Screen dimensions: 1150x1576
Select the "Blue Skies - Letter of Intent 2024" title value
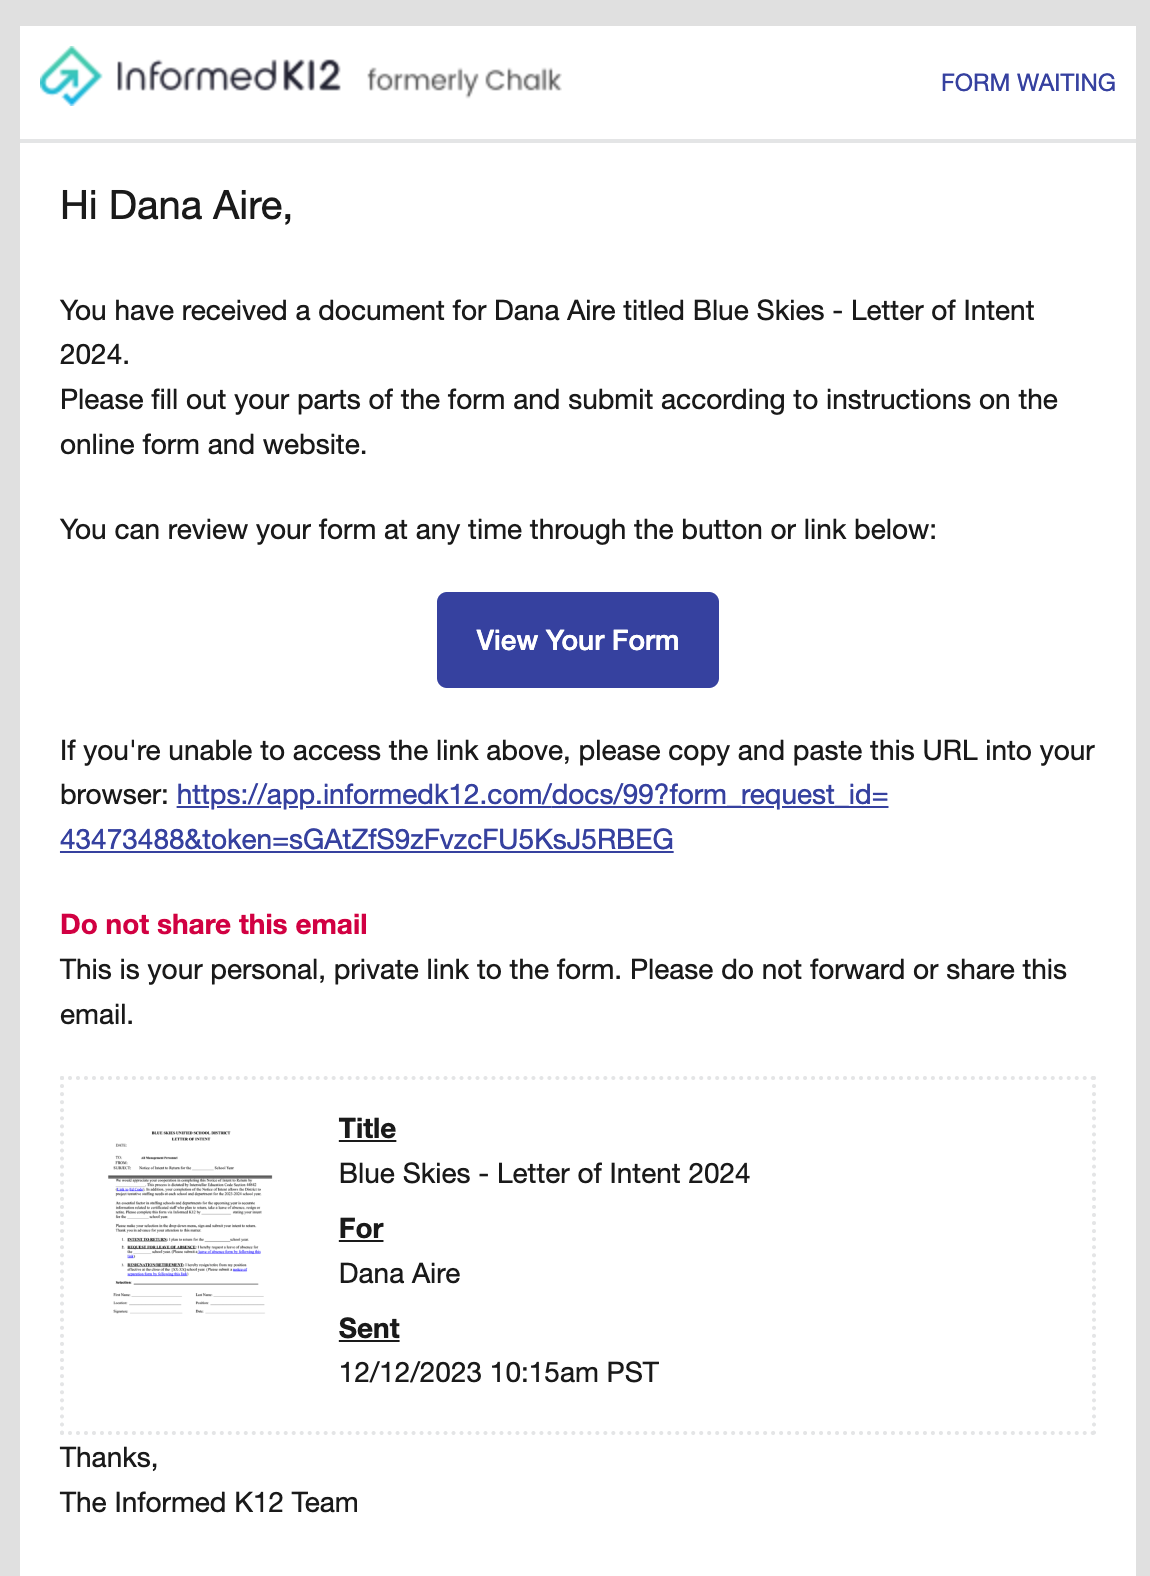point(544,1174)
